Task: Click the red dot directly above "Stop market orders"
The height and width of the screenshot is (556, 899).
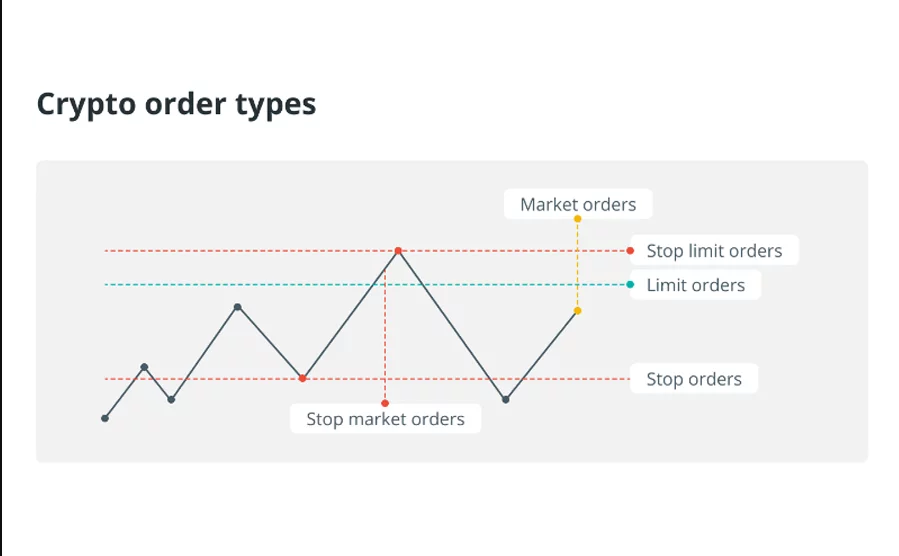Action: coord(385,403)
